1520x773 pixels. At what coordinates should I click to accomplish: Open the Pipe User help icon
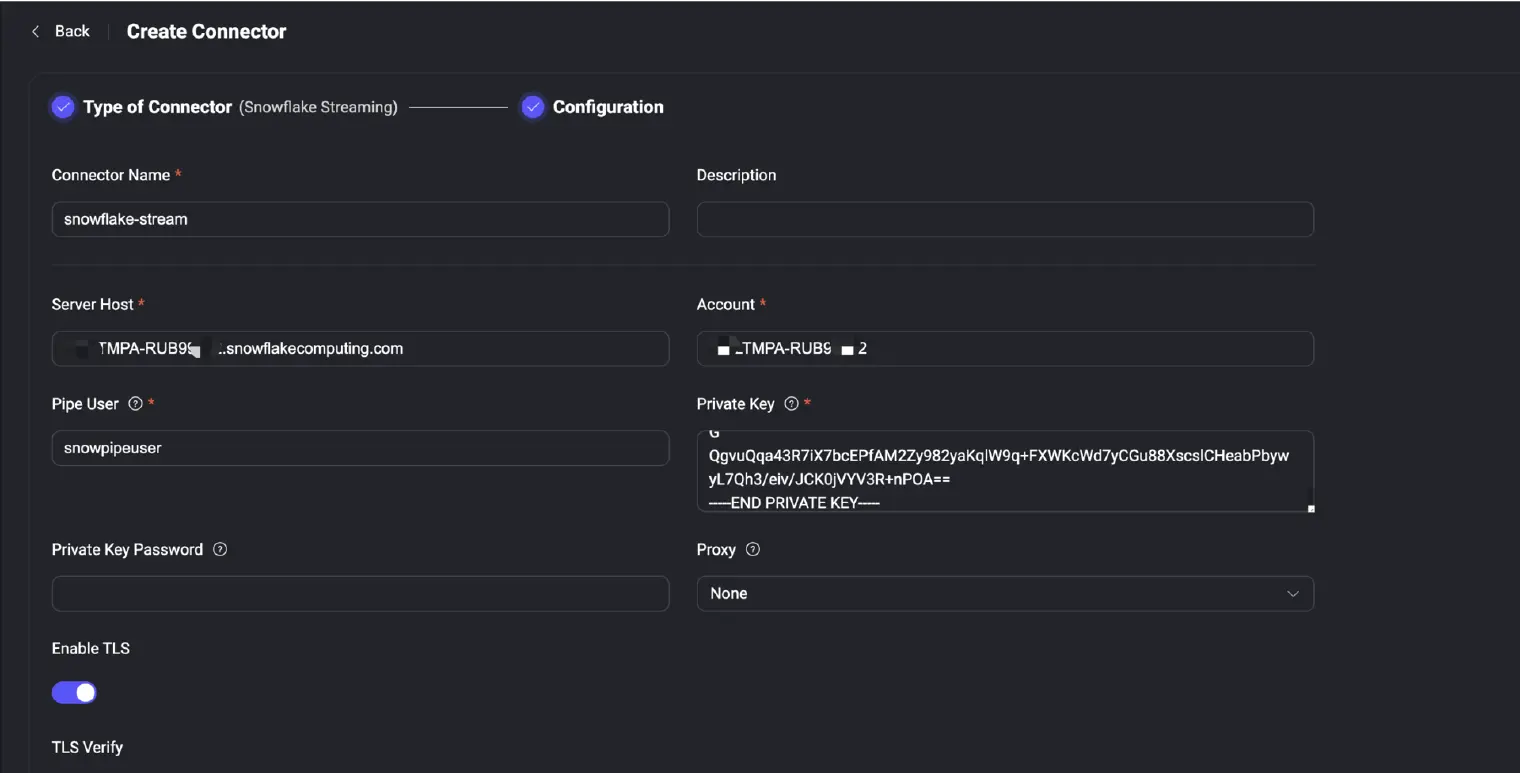click(x=137, y=404)
